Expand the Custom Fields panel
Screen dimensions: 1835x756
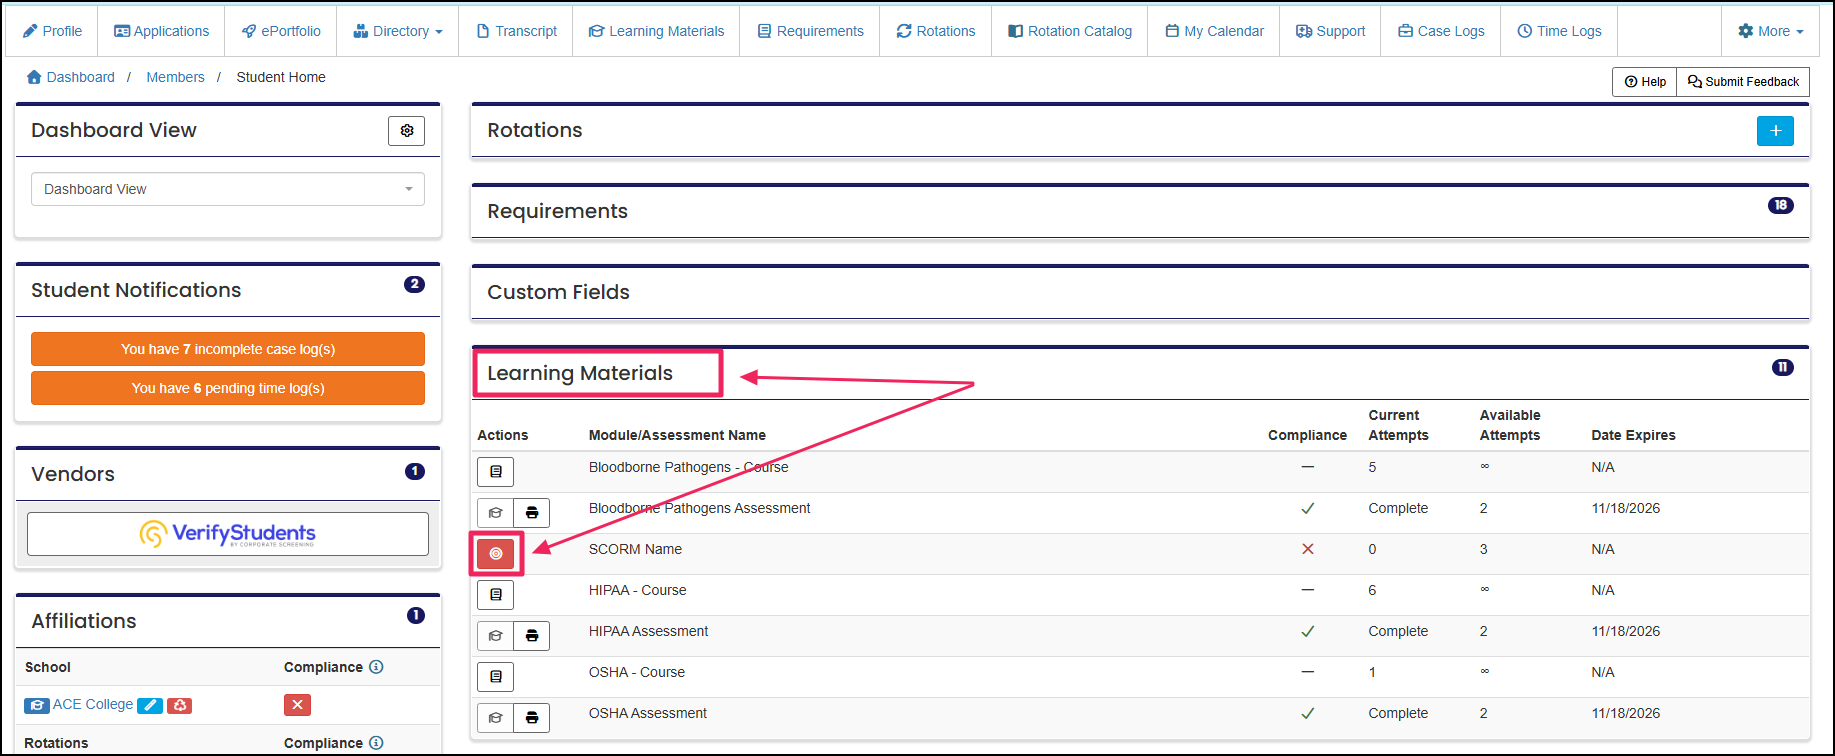click(x=1140, y=292)
